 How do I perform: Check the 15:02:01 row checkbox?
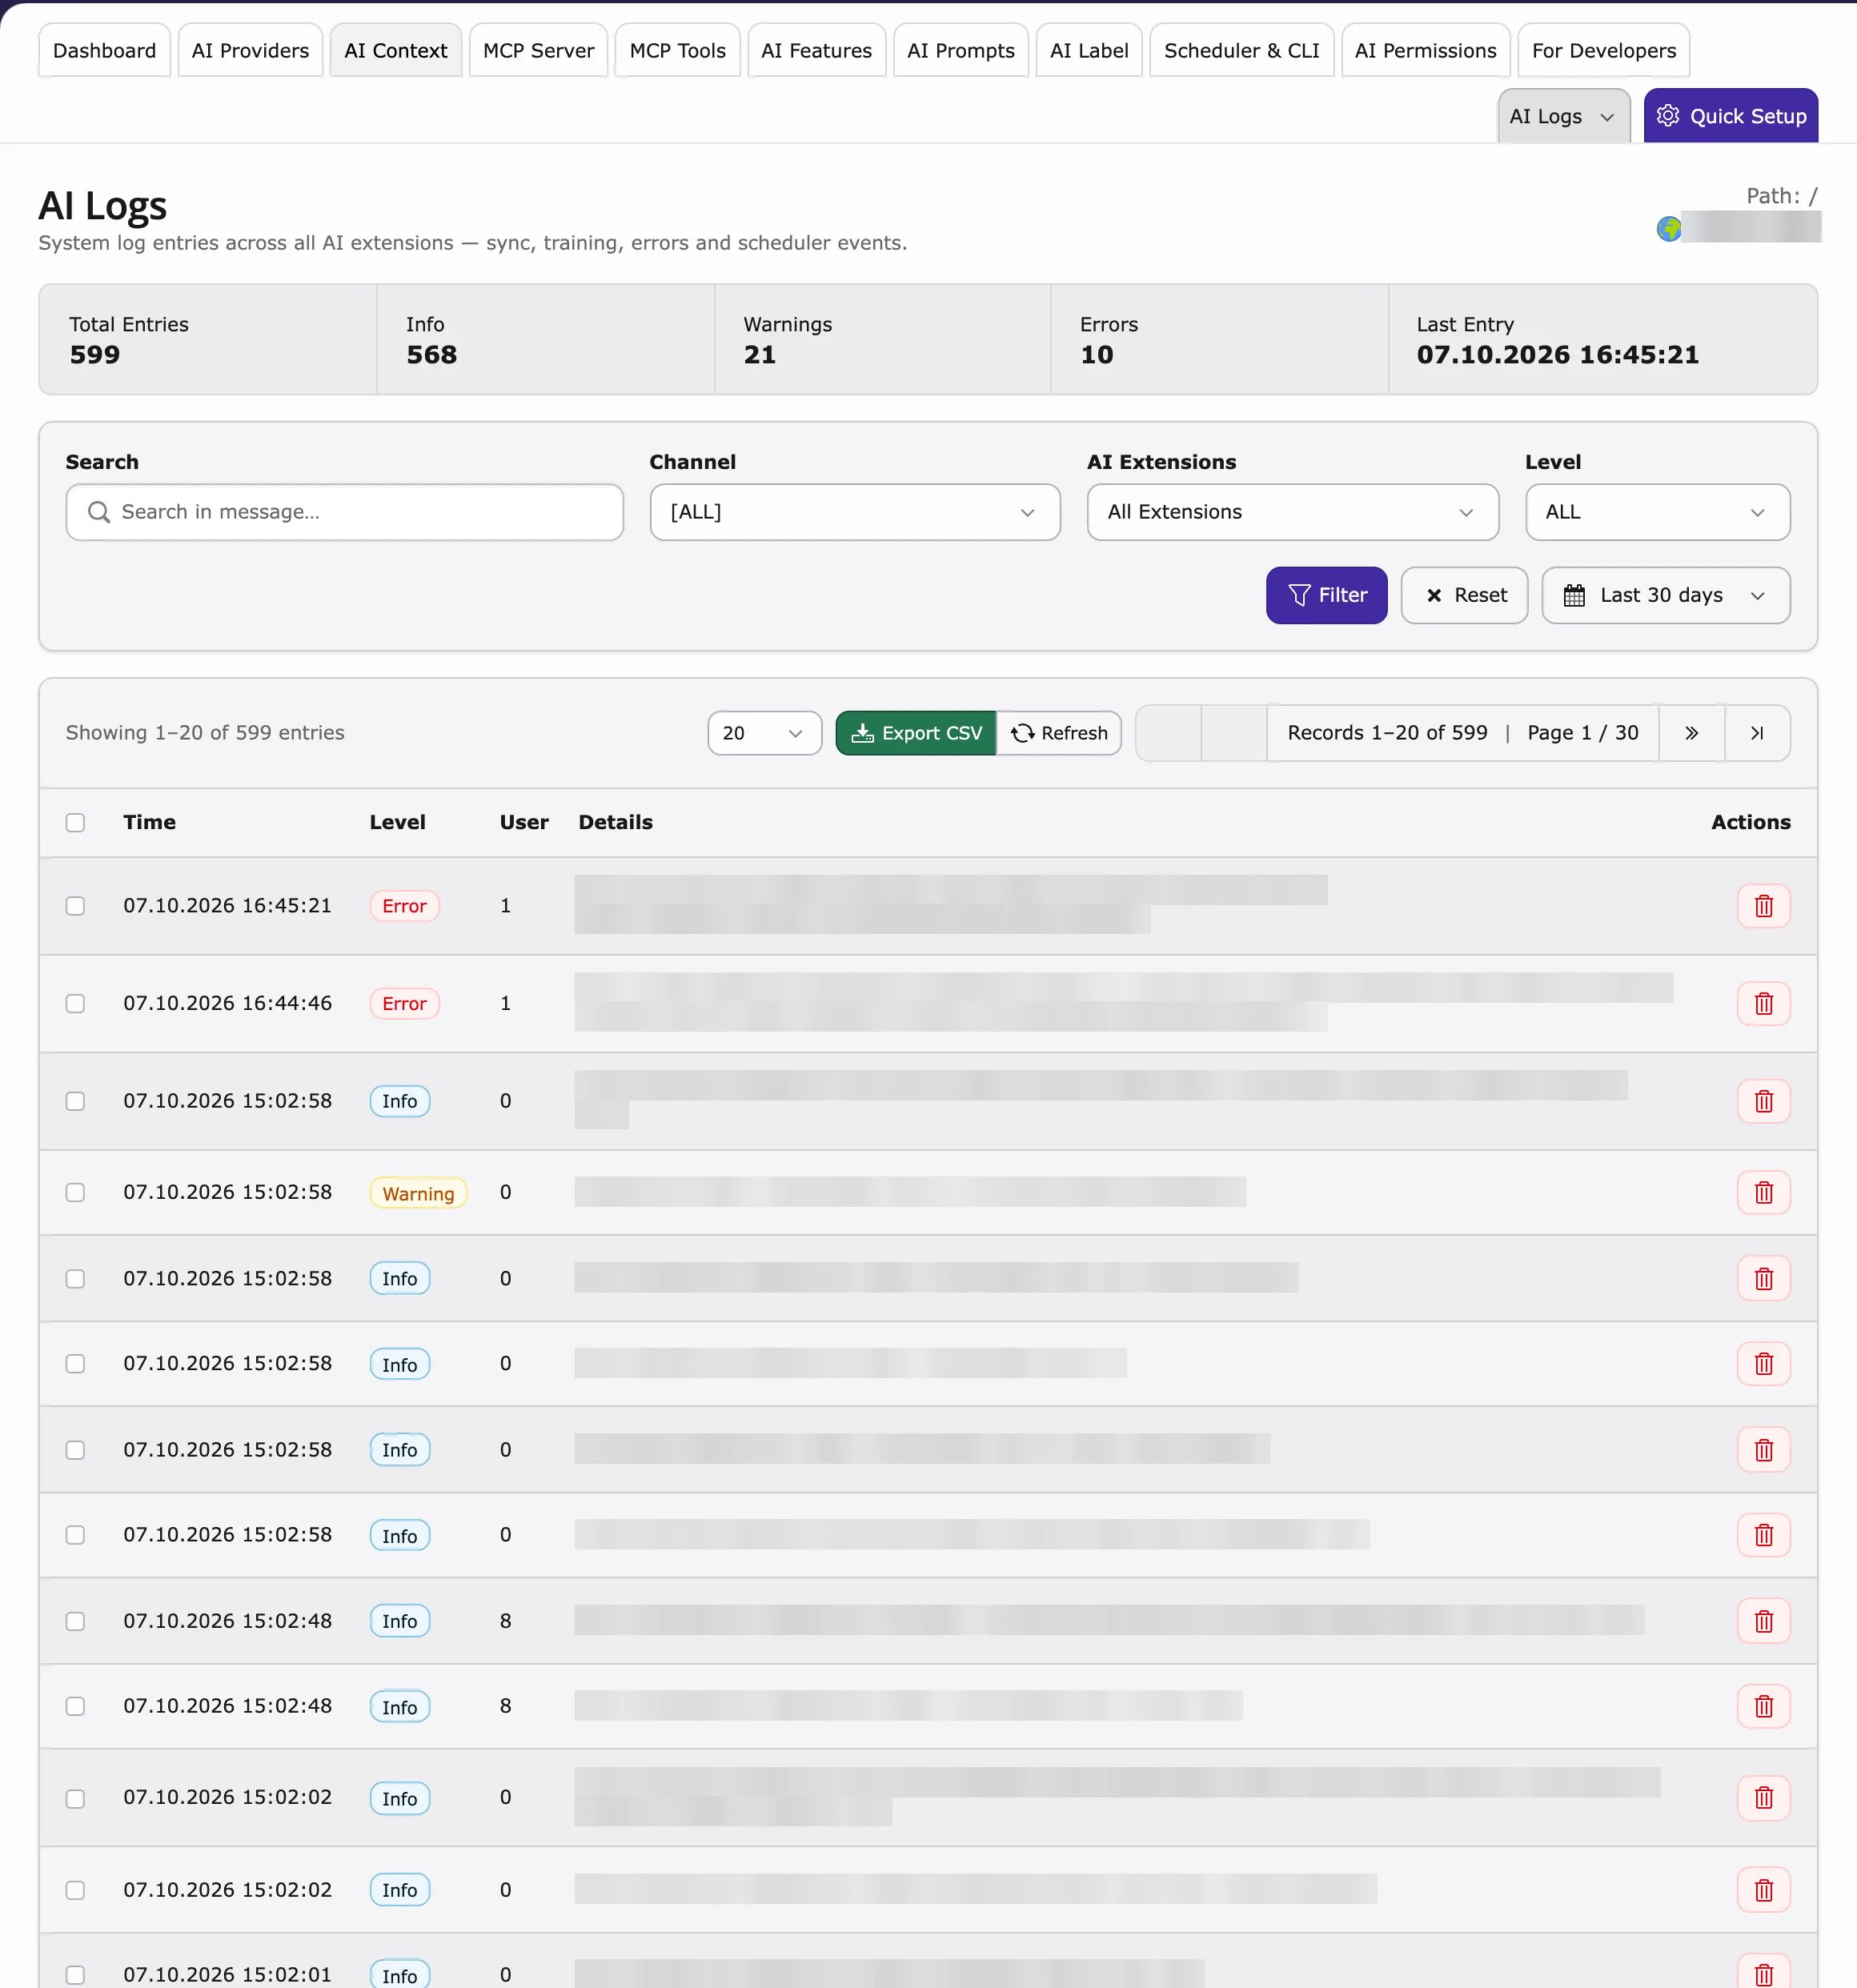[x=75, y=1975]
